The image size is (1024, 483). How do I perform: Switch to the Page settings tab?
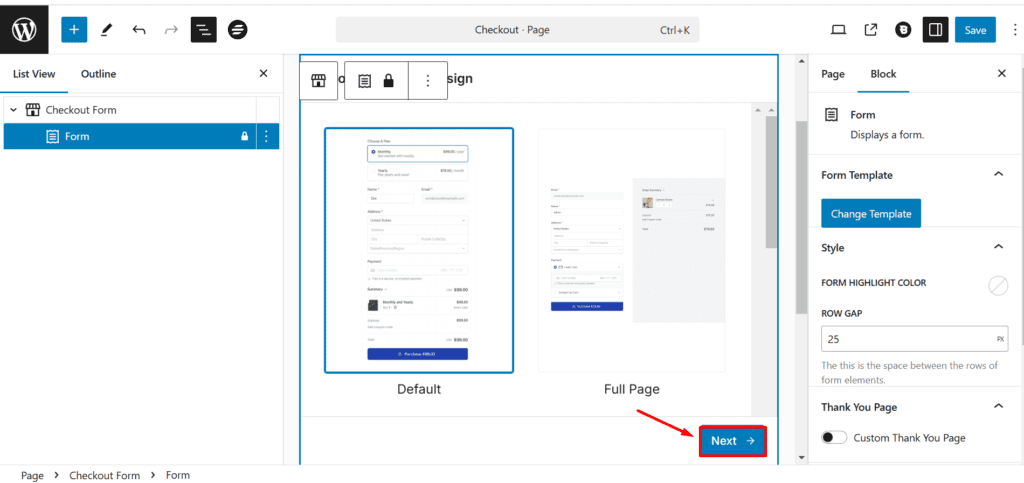(x=832, y=74)
